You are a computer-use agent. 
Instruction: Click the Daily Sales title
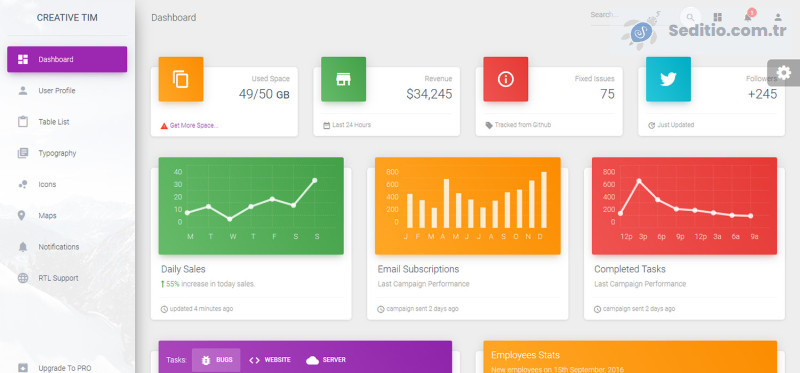coord(183,269)
